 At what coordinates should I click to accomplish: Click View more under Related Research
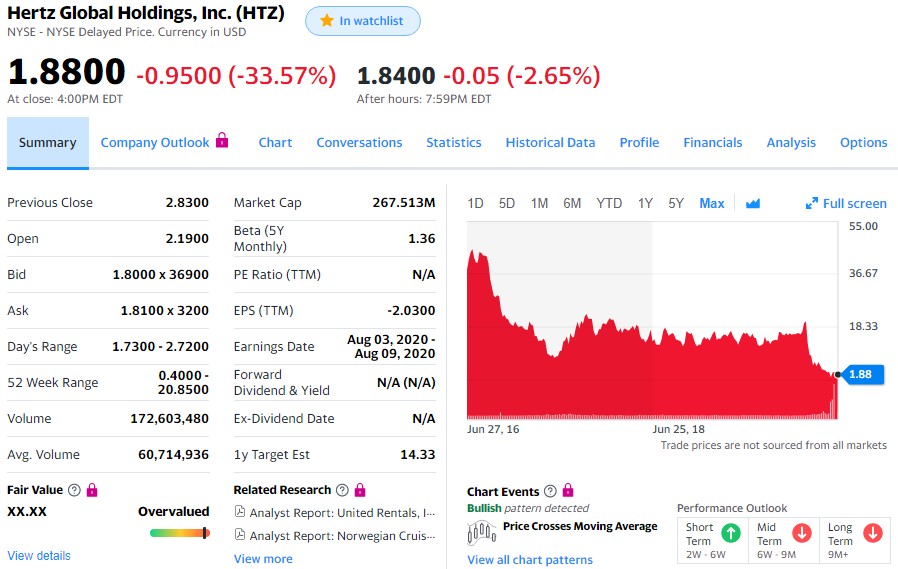click(x=263, y=559)
